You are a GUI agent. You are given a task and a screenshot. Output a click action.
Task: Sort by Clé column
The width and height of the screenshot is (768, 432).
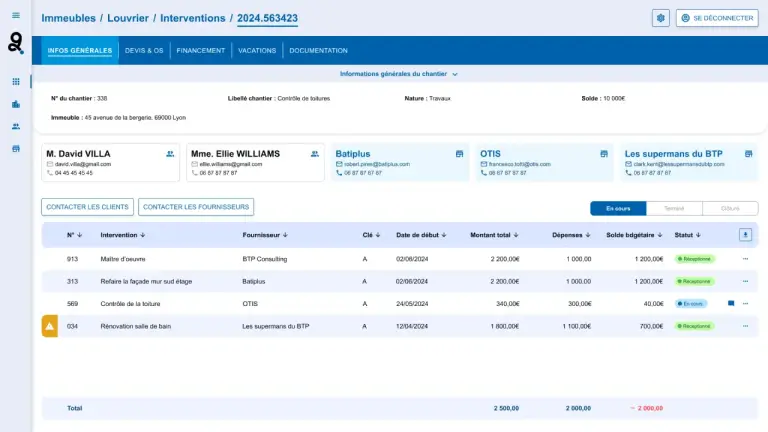tap(371, 235)
